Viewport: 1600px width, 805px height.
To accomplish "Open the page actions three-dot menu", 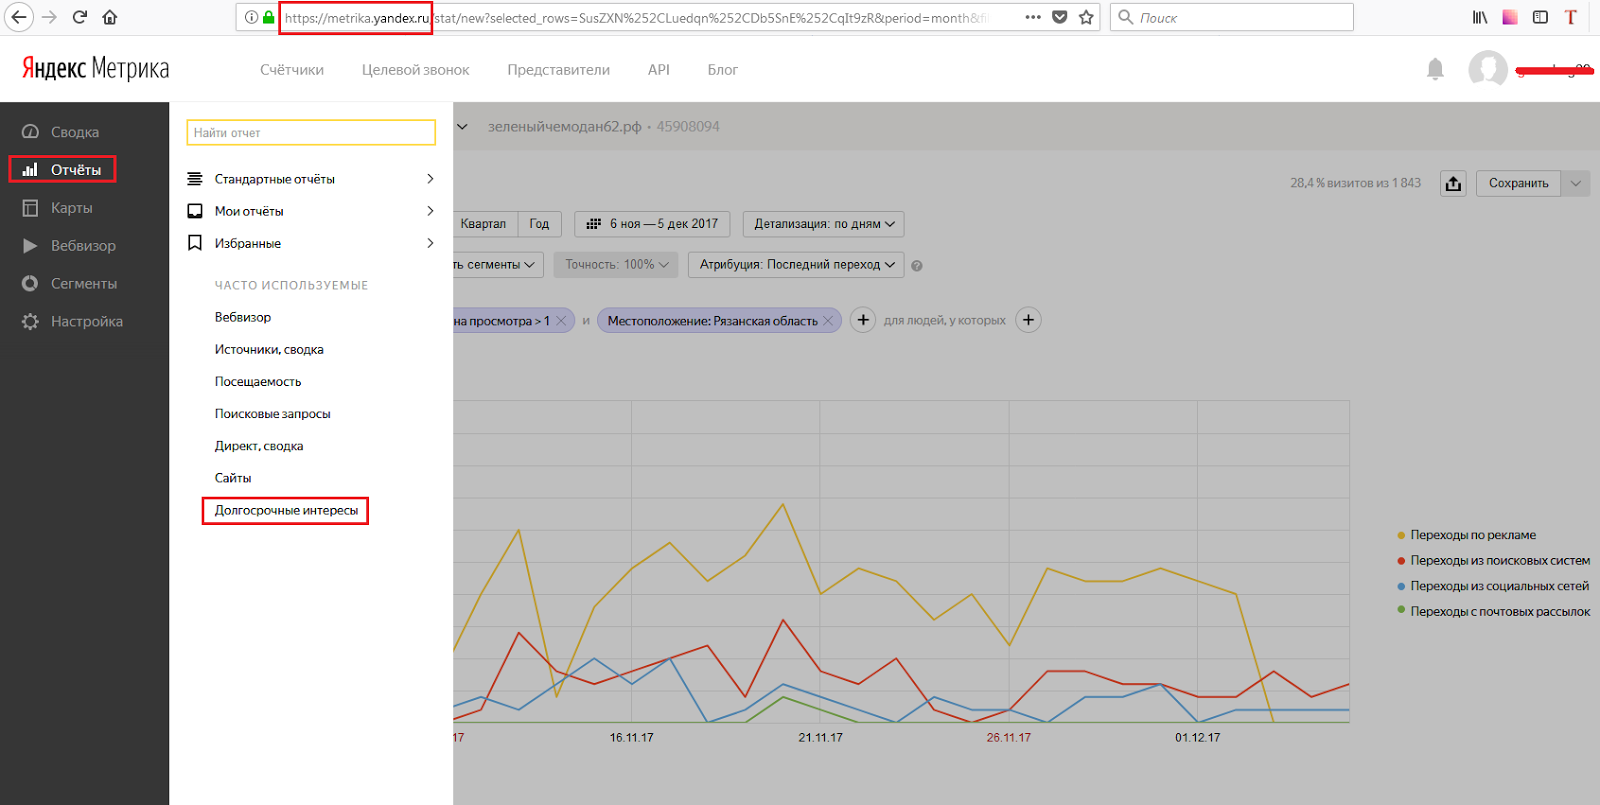I will pos(1033,17).
